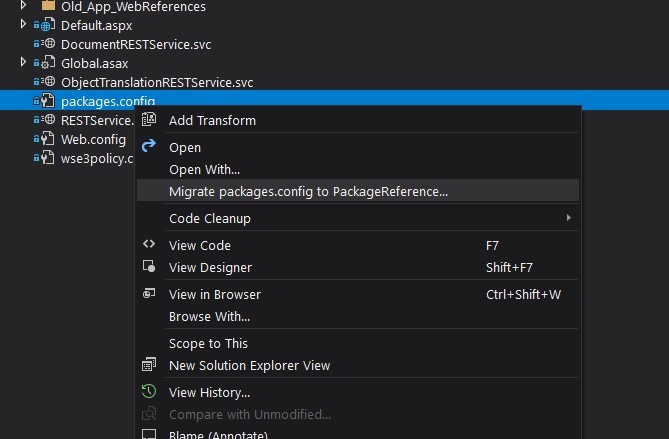
Task: Select New Solution Explorer View entry
Action: coord(358,366)
